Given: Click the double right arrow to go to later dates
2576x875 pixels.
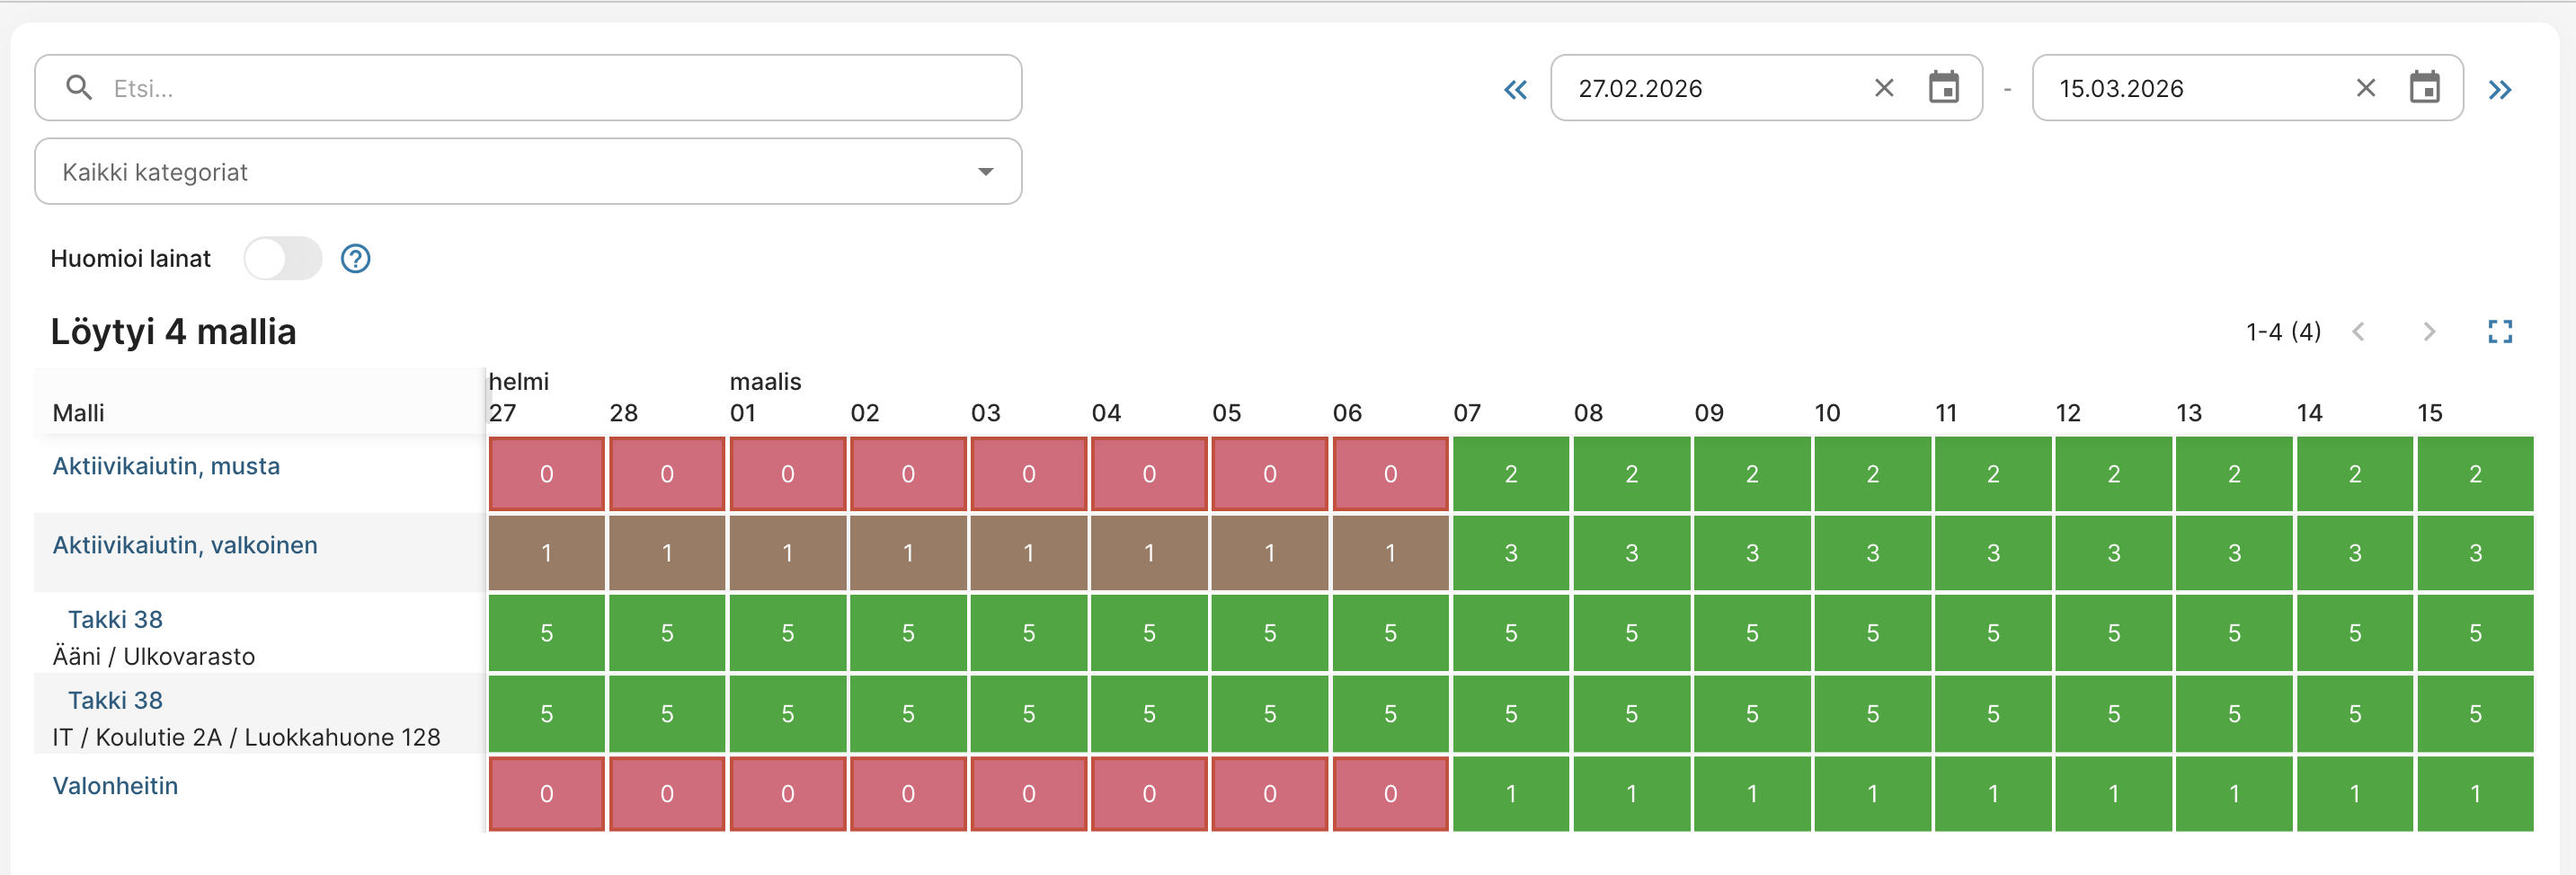Looking at the screenshot, I should 2500,90.
